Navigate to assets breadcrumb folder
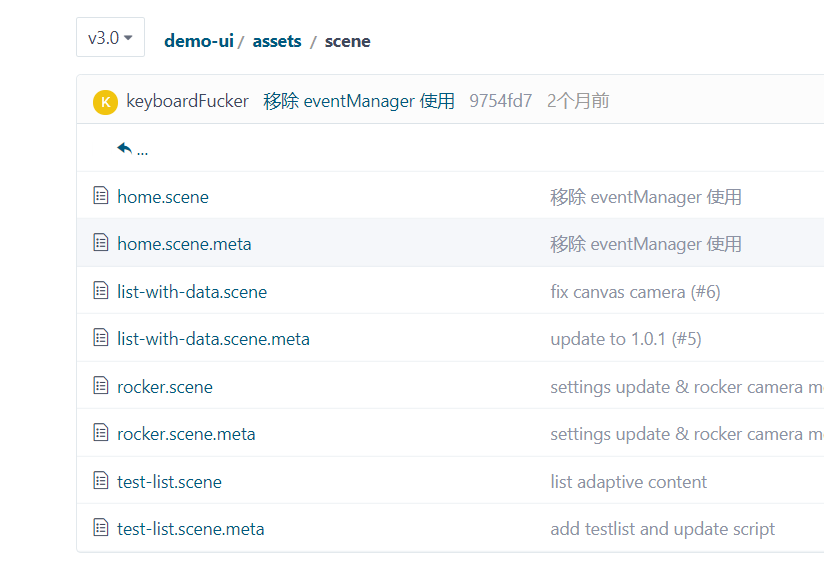Image resolution: width=824 pixels, height=579 pixels. (277, 41)
